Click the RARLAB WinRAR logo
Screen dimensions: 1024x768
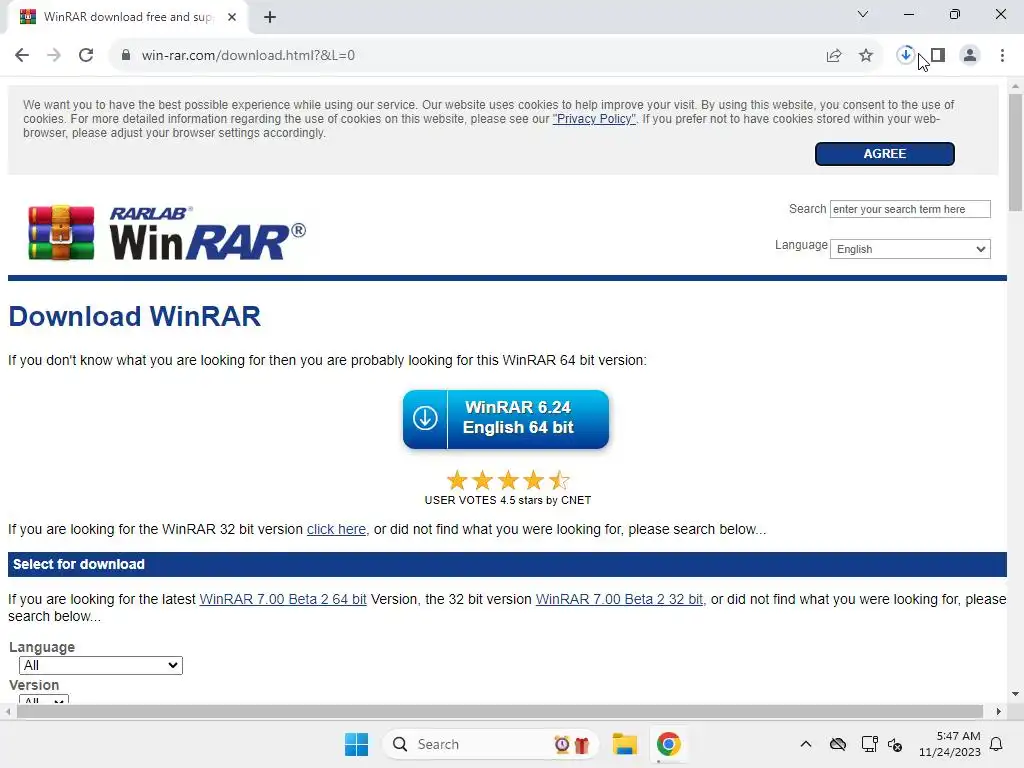(x=167, y=233)
